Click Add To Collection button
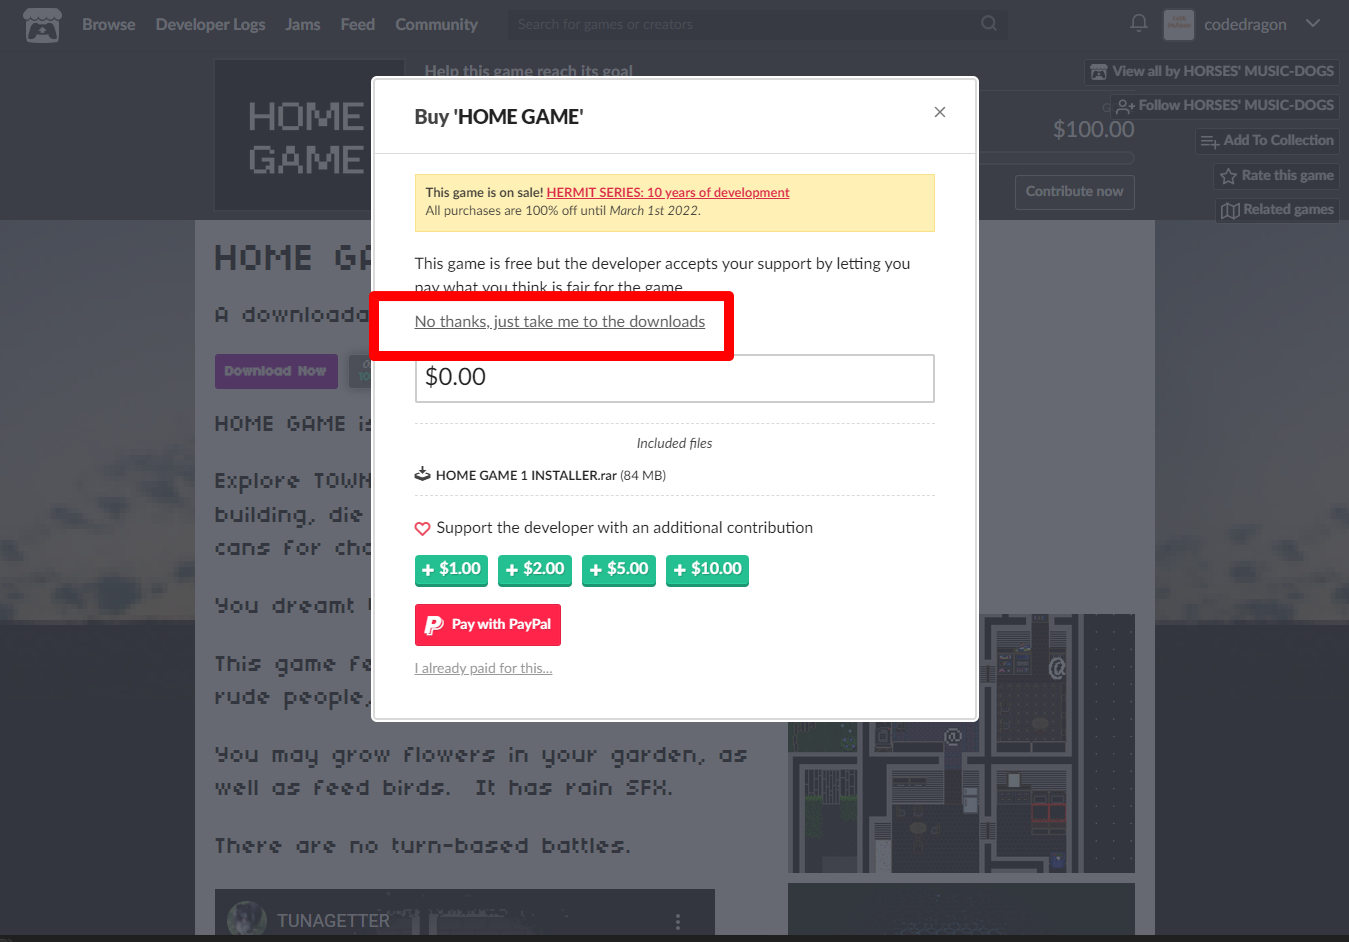Viewport: 1349px width, 942px height. point(1267,141)
